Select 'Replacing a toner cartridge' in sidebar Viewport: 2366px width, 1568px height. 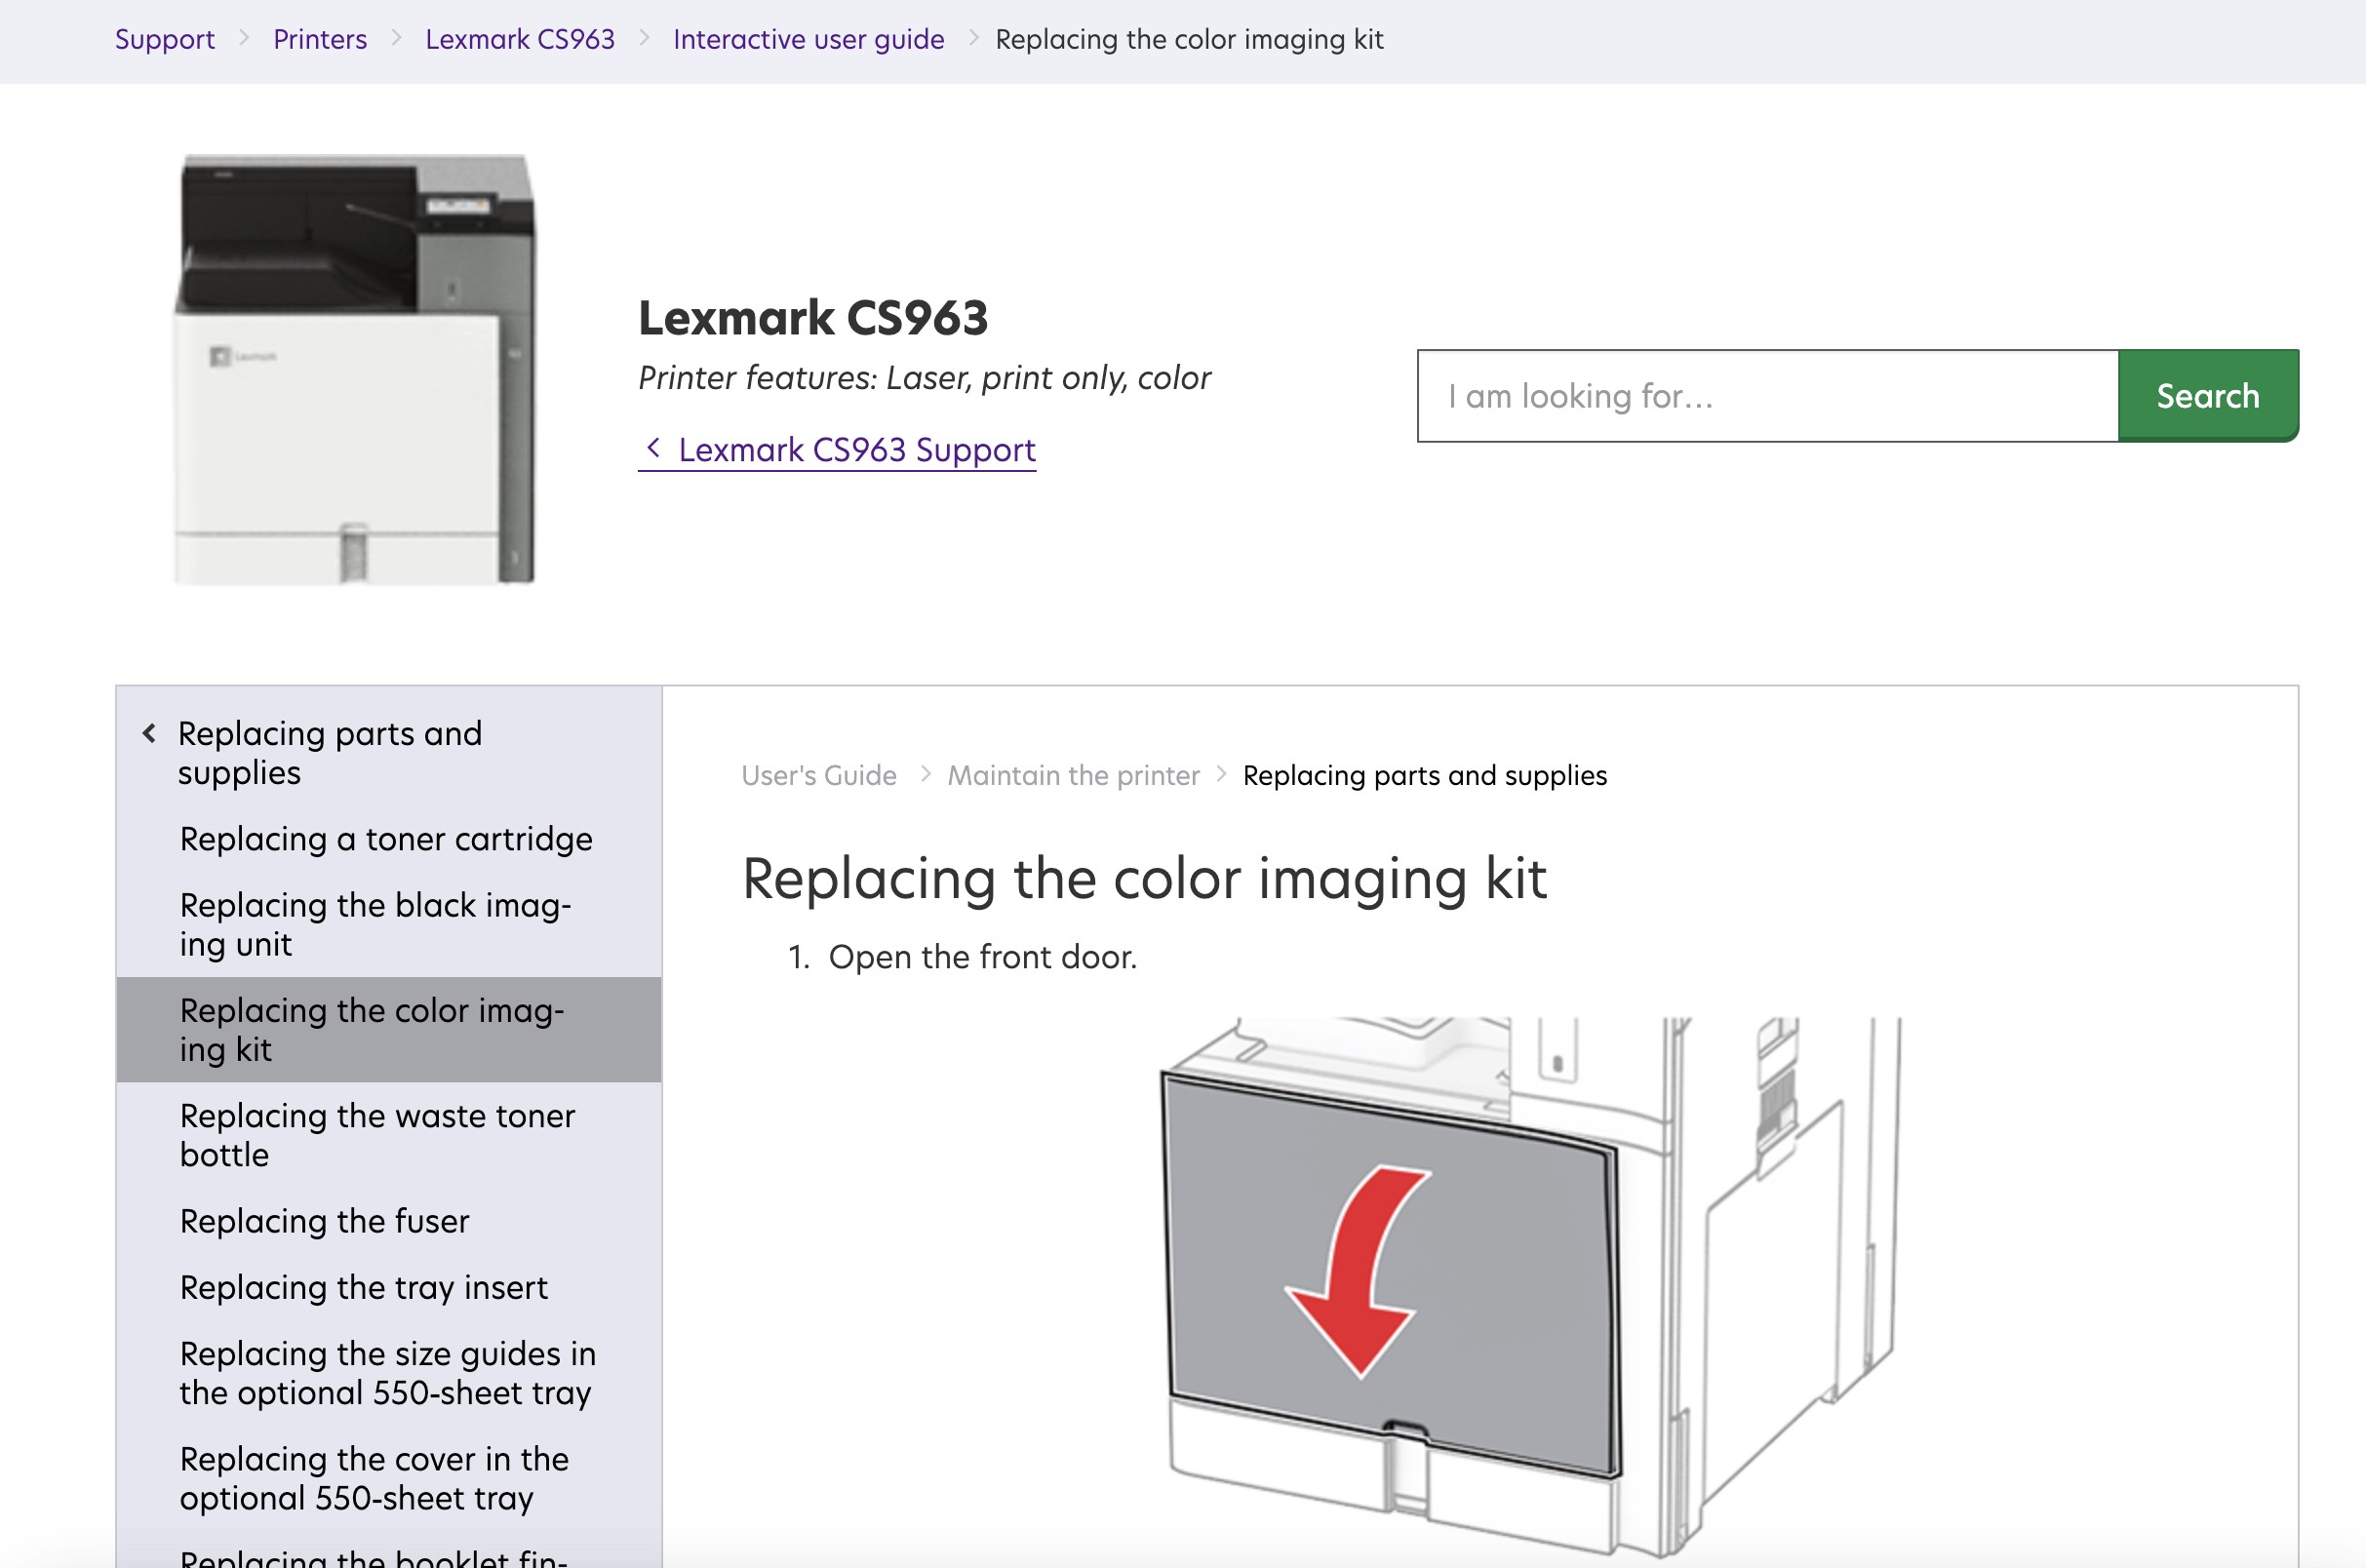coord(386,839)
